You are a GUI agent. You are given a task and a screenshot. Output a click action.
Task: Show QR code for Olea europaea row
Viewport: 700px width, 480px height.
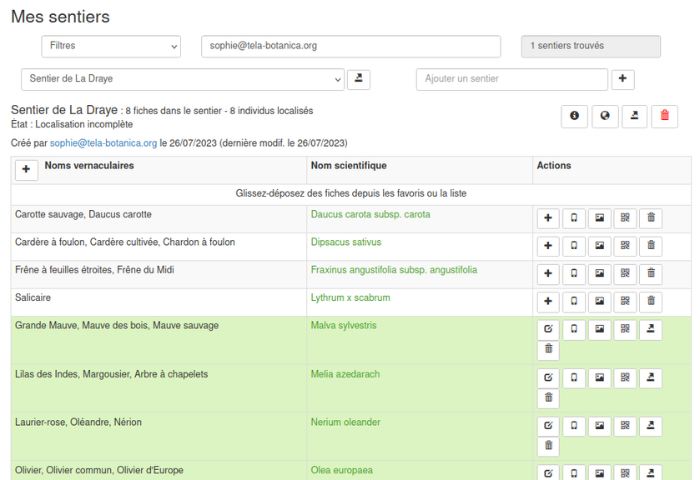[x=625, y=472]
